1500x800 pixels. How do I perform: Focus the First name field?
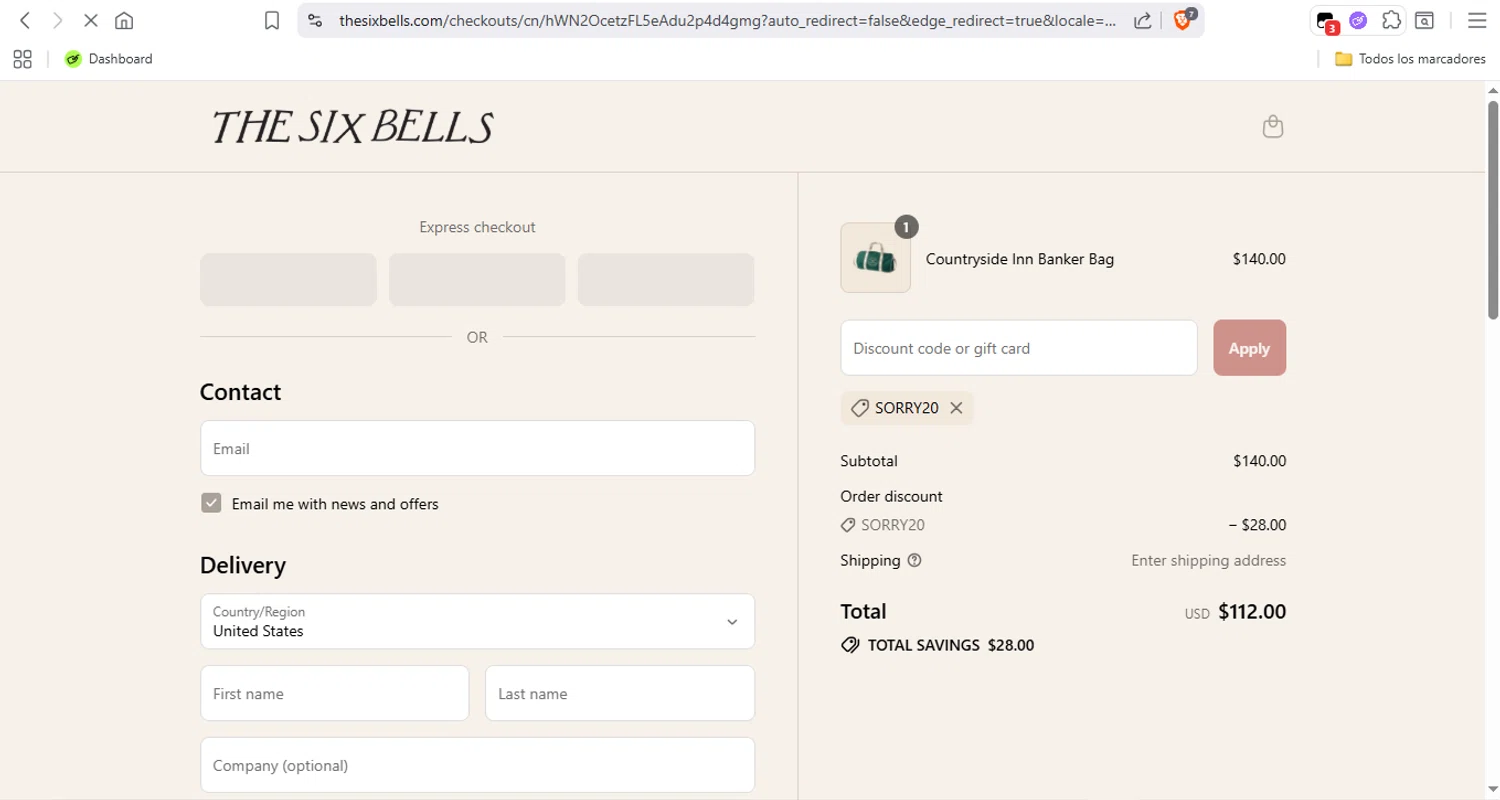(x=334, y=693)
